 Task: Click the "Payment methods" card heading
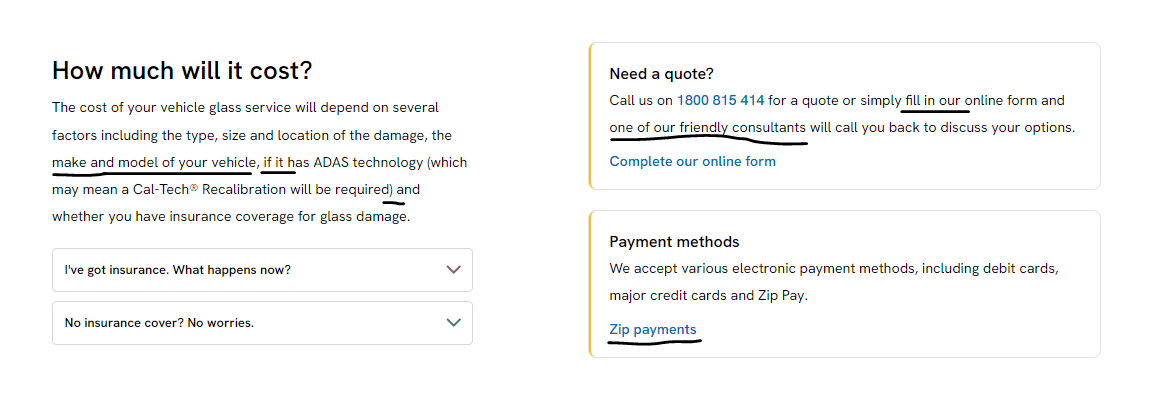674,242
